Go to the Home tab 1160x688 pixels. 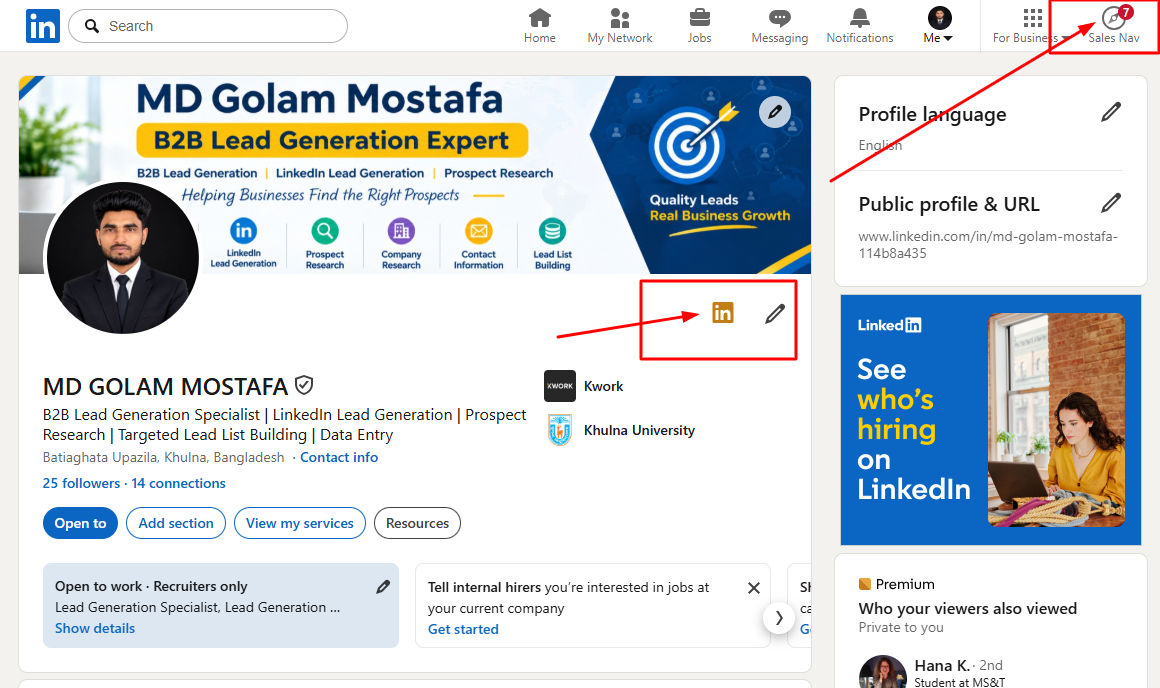(539, 26)
